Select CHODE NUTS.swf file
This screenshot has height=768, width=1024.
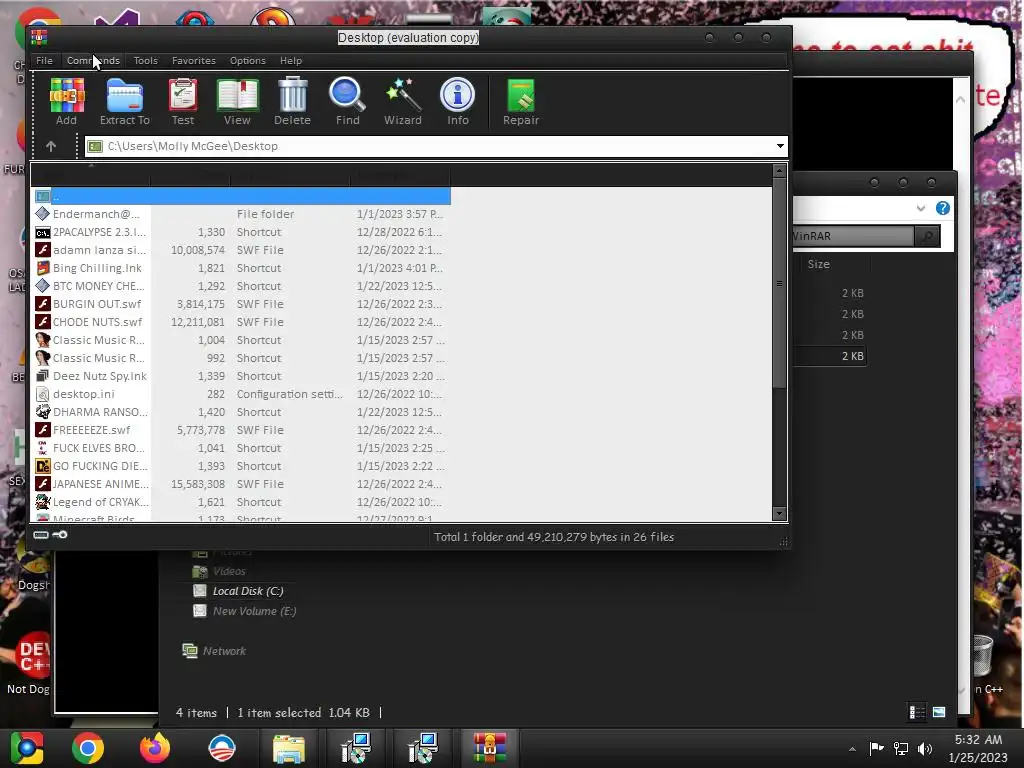(242, 322)
